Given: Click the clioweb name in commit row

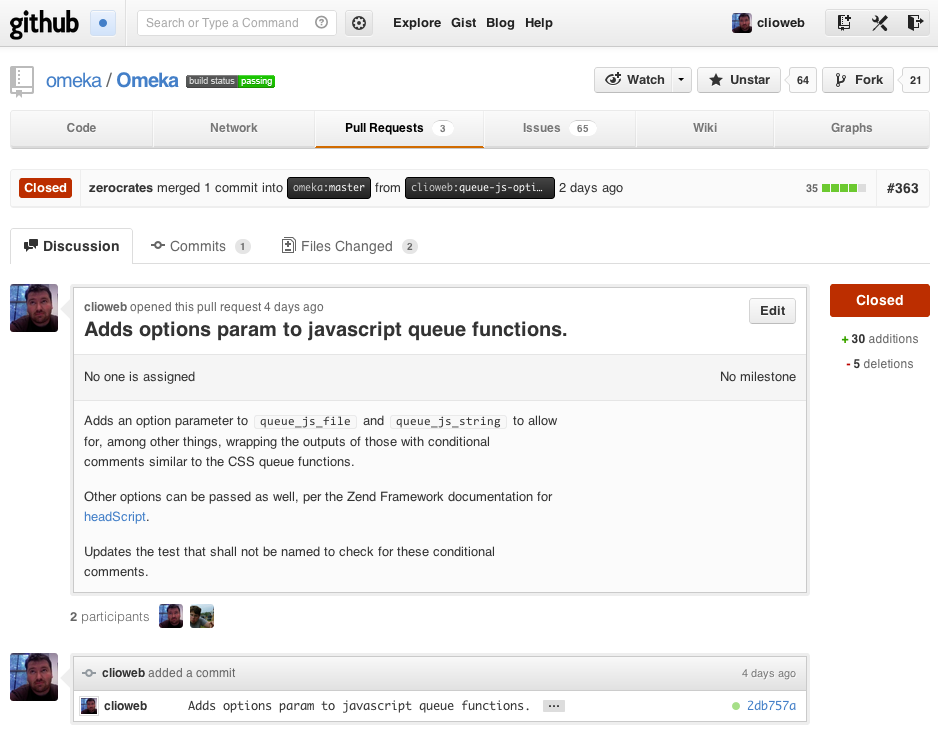Looking at the screenshot, I should [x=126, y=706].
